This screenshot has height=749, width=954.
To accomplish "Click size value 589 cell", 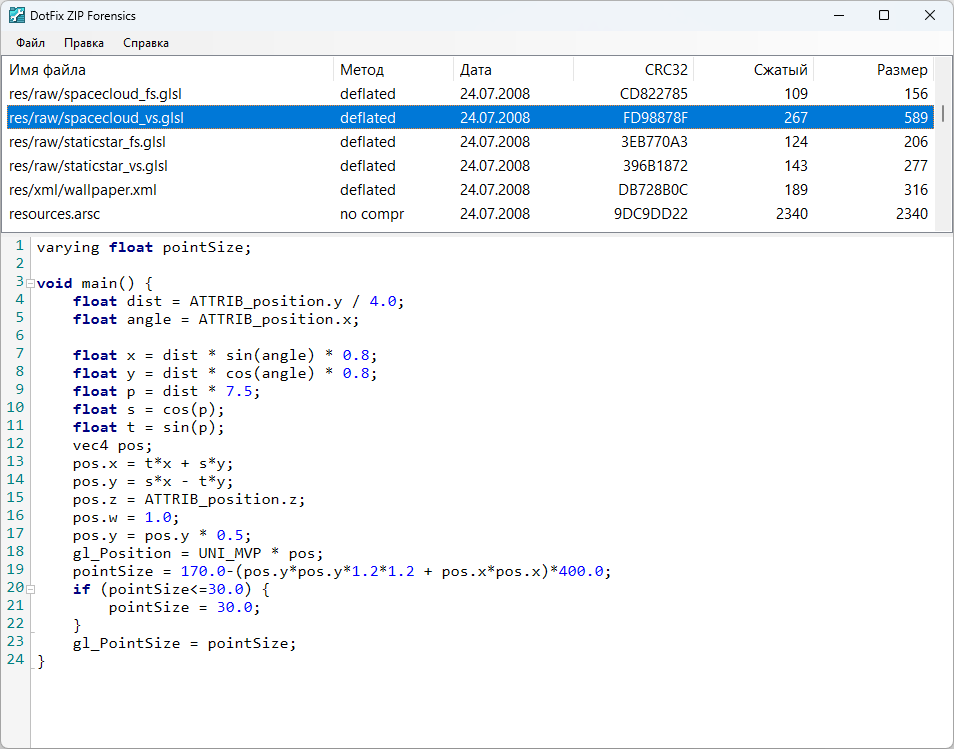I will coord(916,117).
